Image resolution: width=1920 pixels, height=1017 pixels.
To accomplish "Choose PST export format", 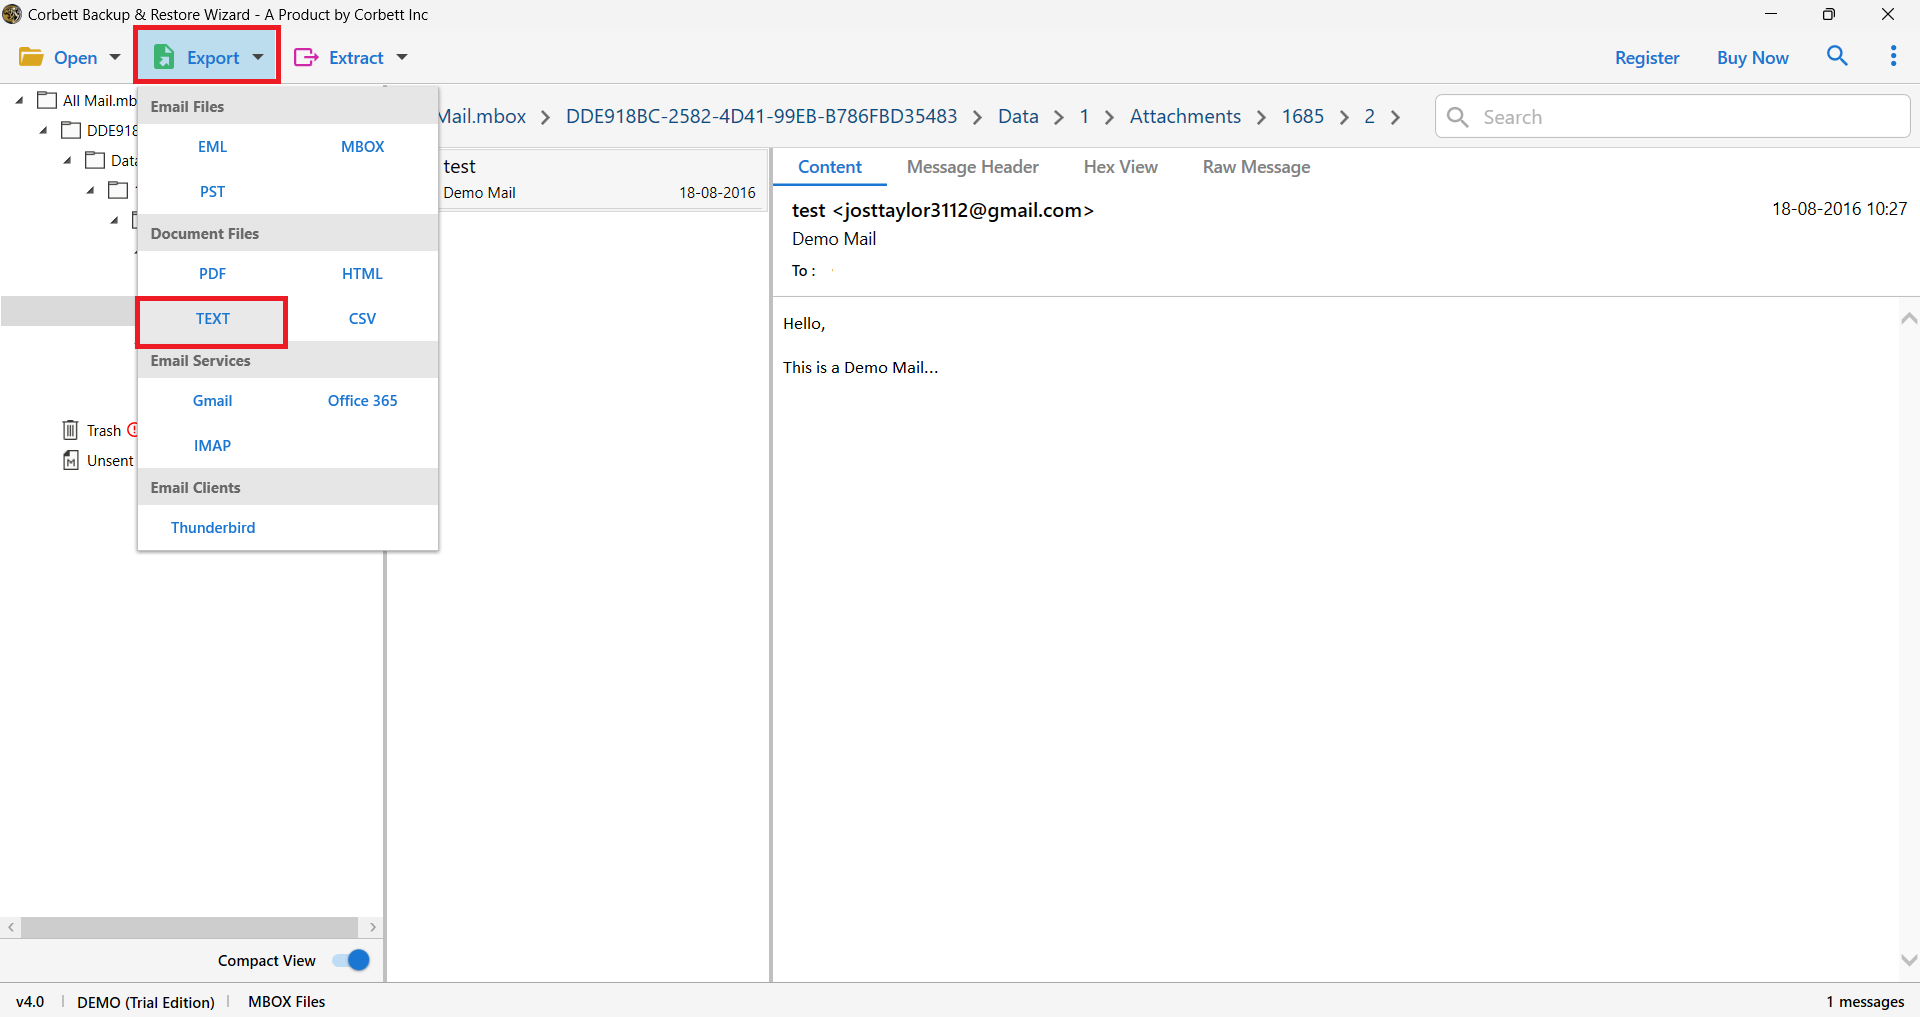I will (x=212, y=191).
